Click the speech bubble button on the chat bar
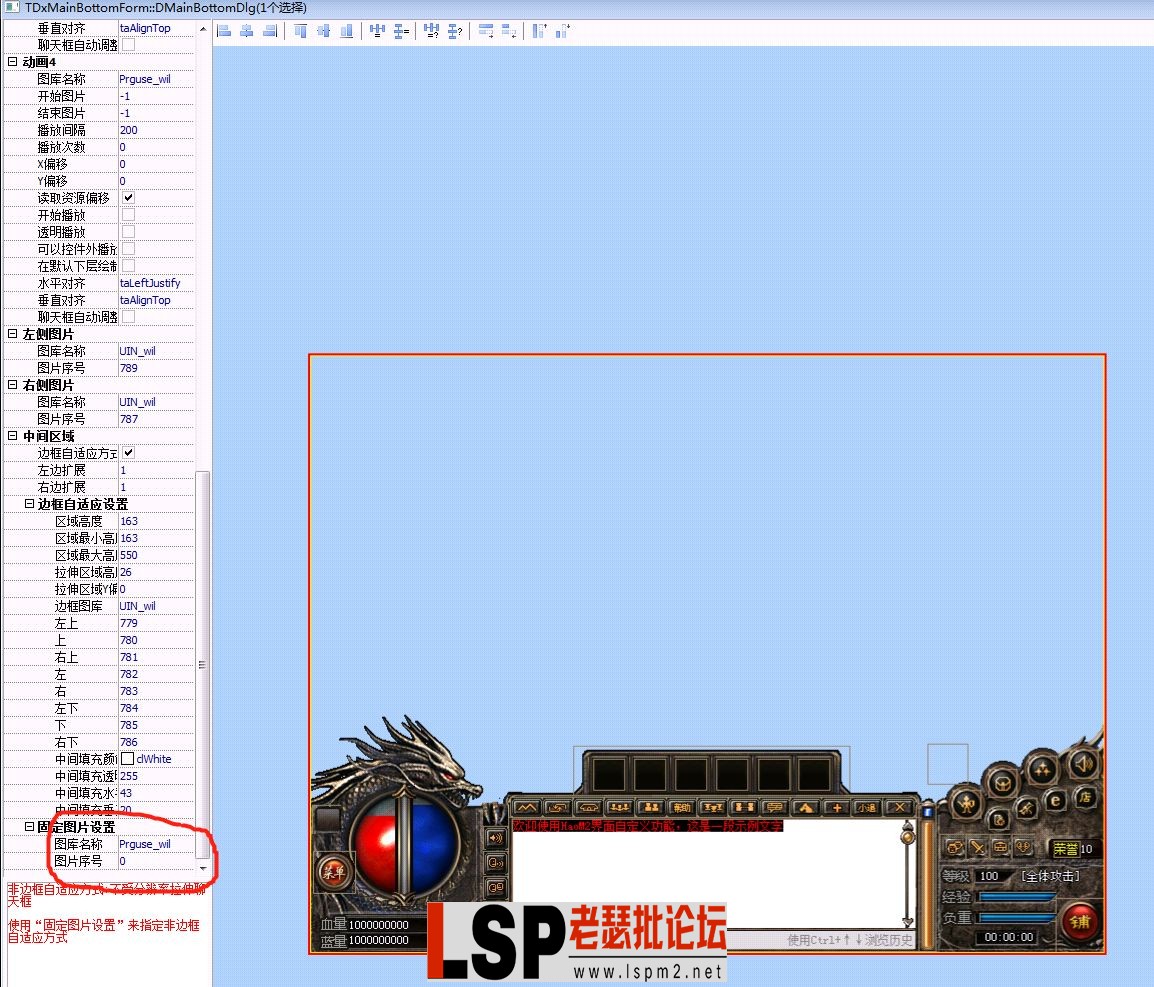 click(775, 807)
